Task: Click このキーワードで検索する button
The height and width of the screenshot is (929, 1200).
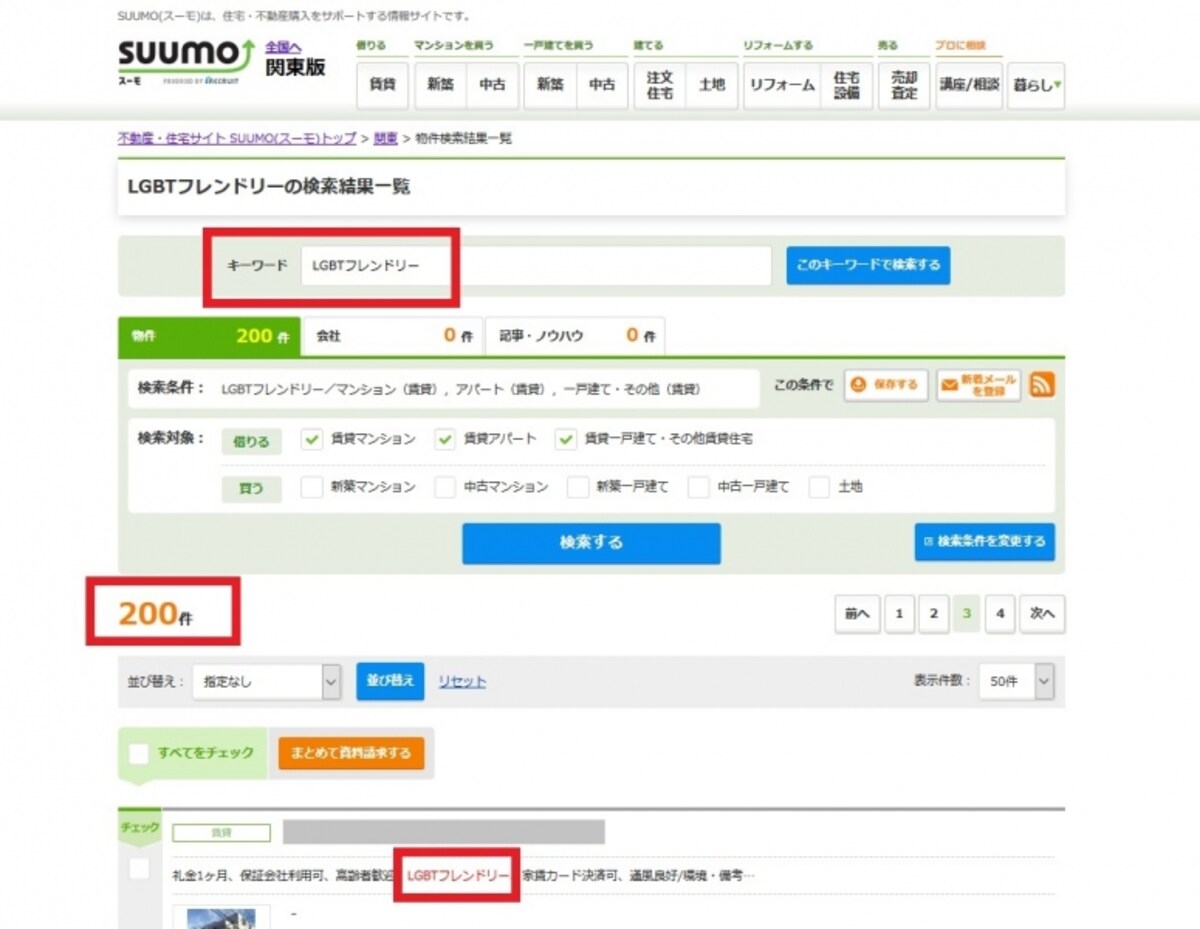Action: point(868,265)
